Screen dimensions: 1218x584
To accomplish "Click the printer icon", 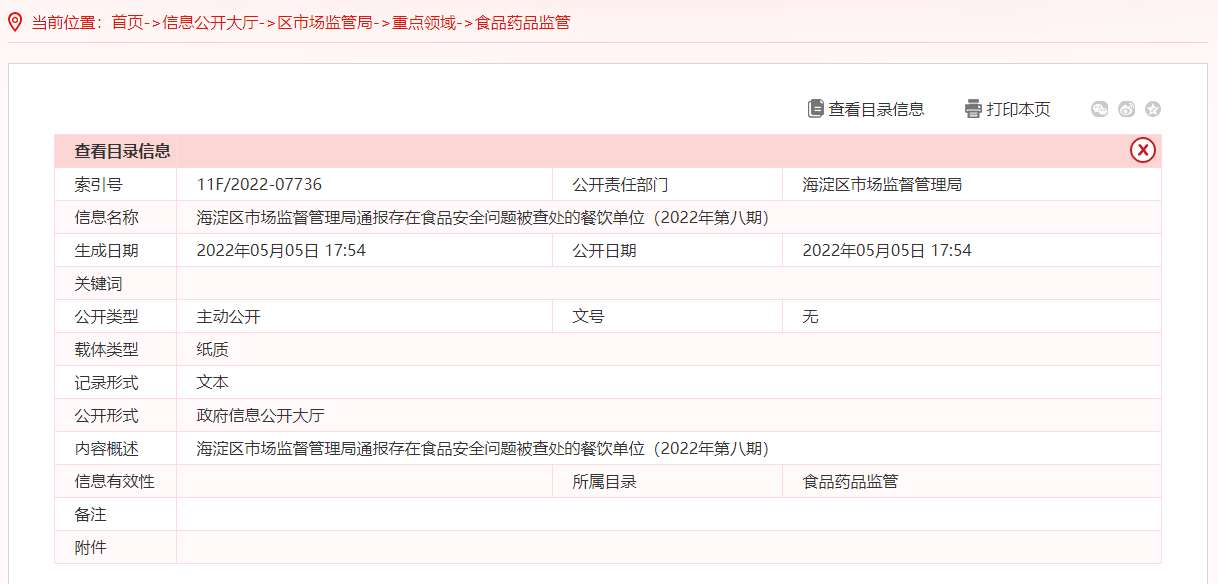I will pos(973,109).
